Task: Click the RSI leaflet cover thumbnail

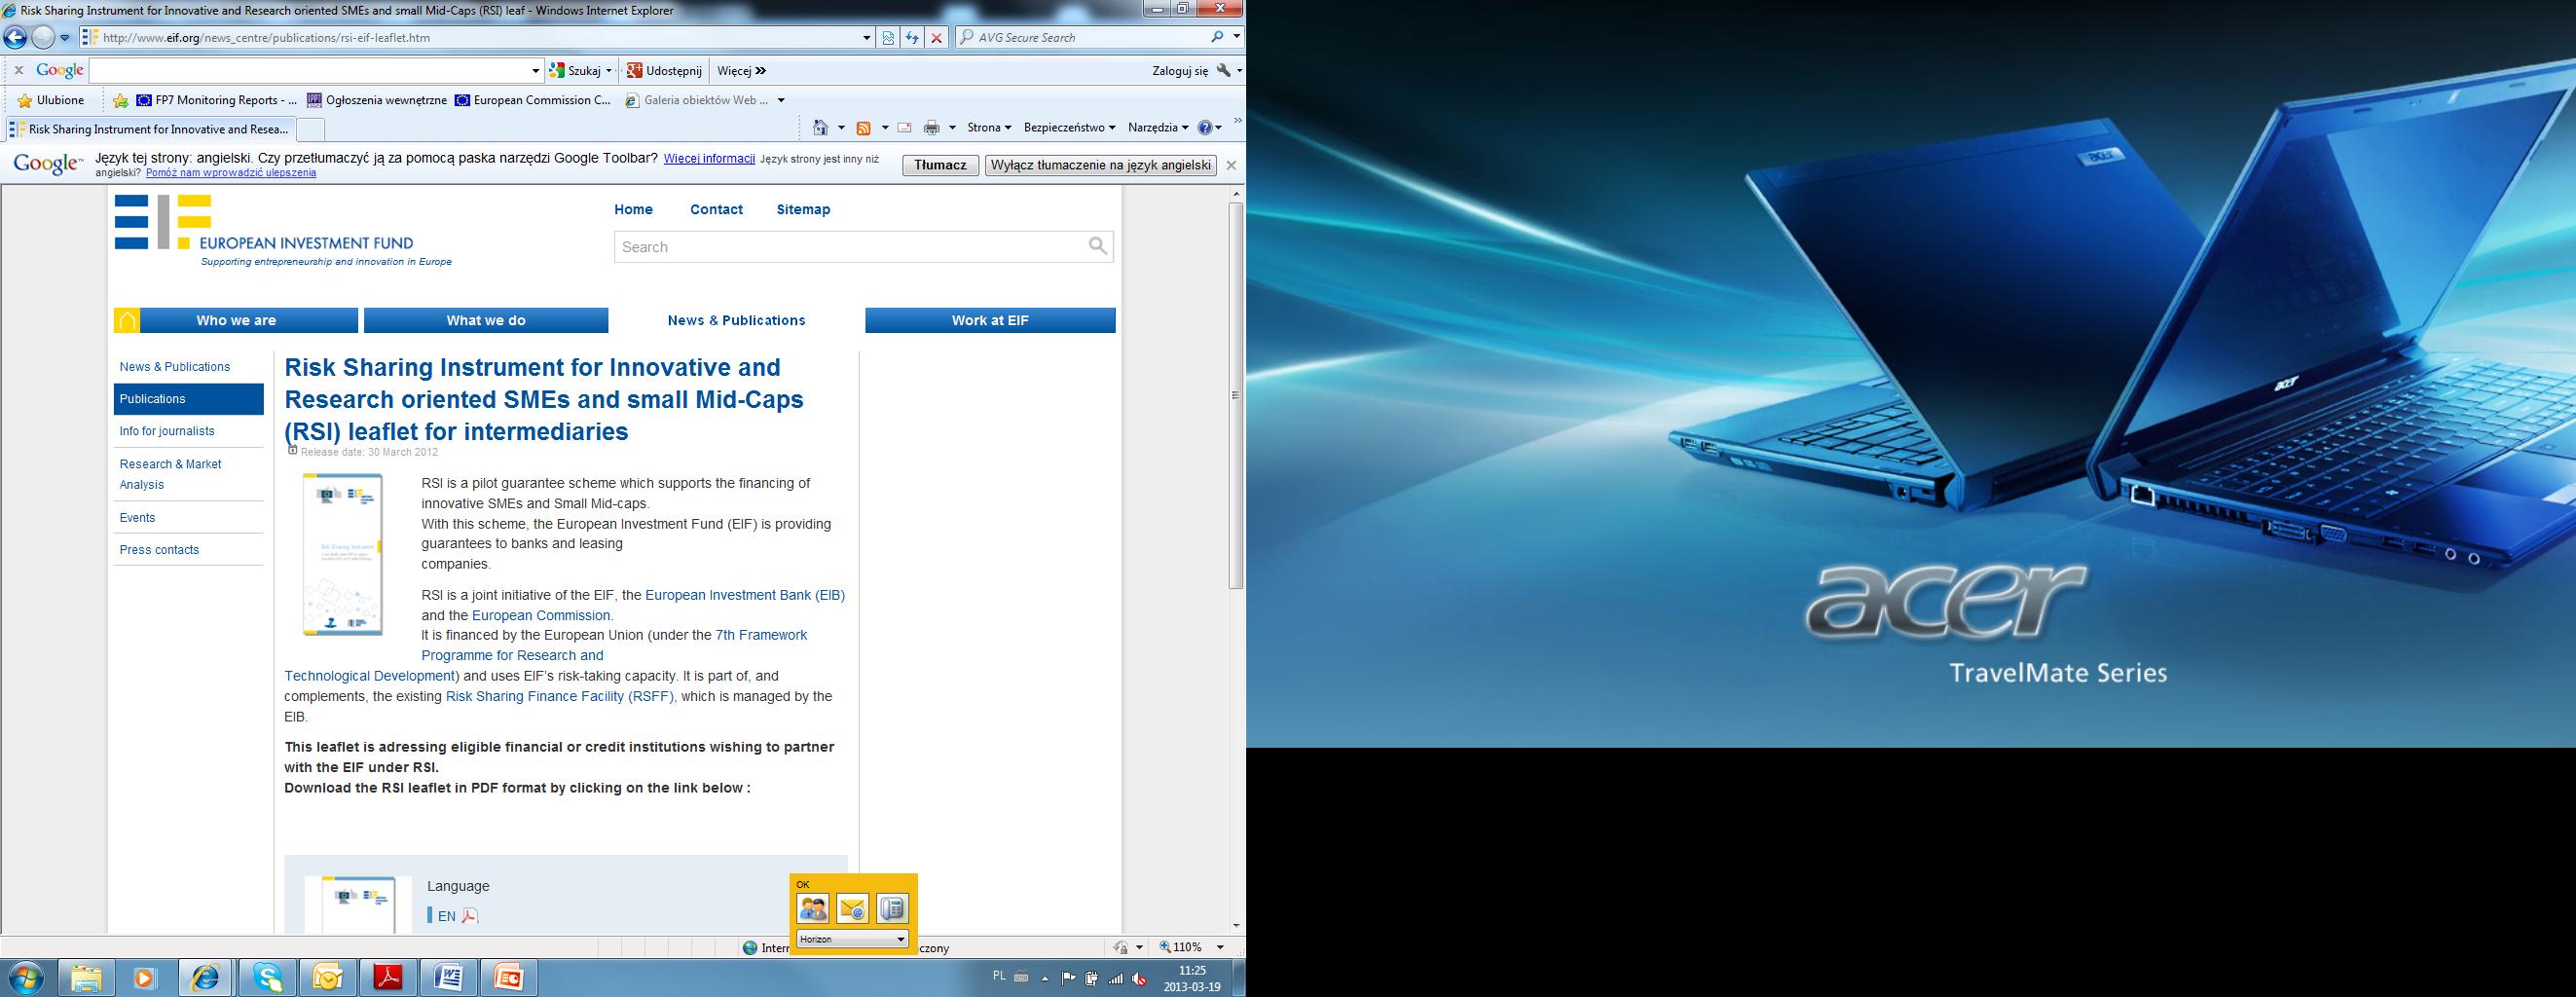Action: (x=343, y=554)
